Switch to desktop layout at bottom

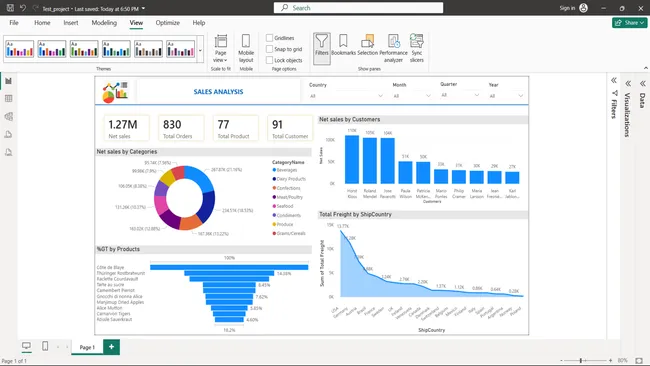click(26, 346)
